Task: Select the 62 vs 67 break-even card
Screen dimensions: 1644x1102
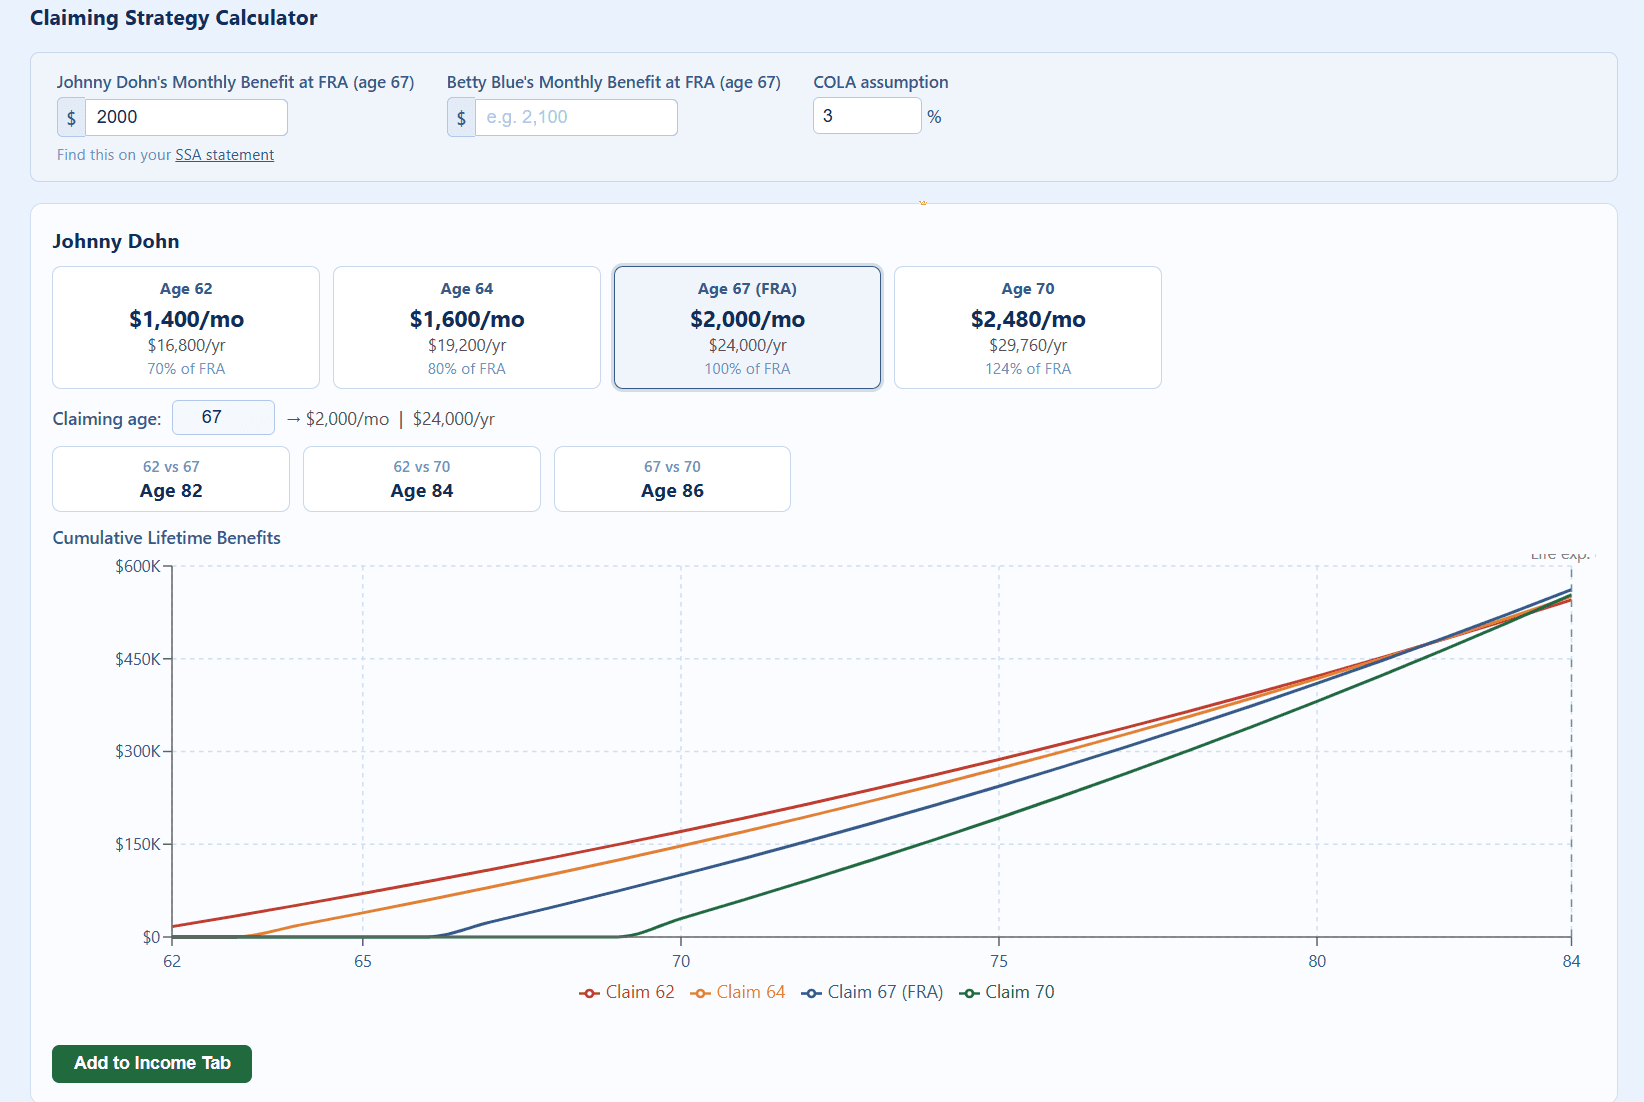Action: tap(170, 479)
